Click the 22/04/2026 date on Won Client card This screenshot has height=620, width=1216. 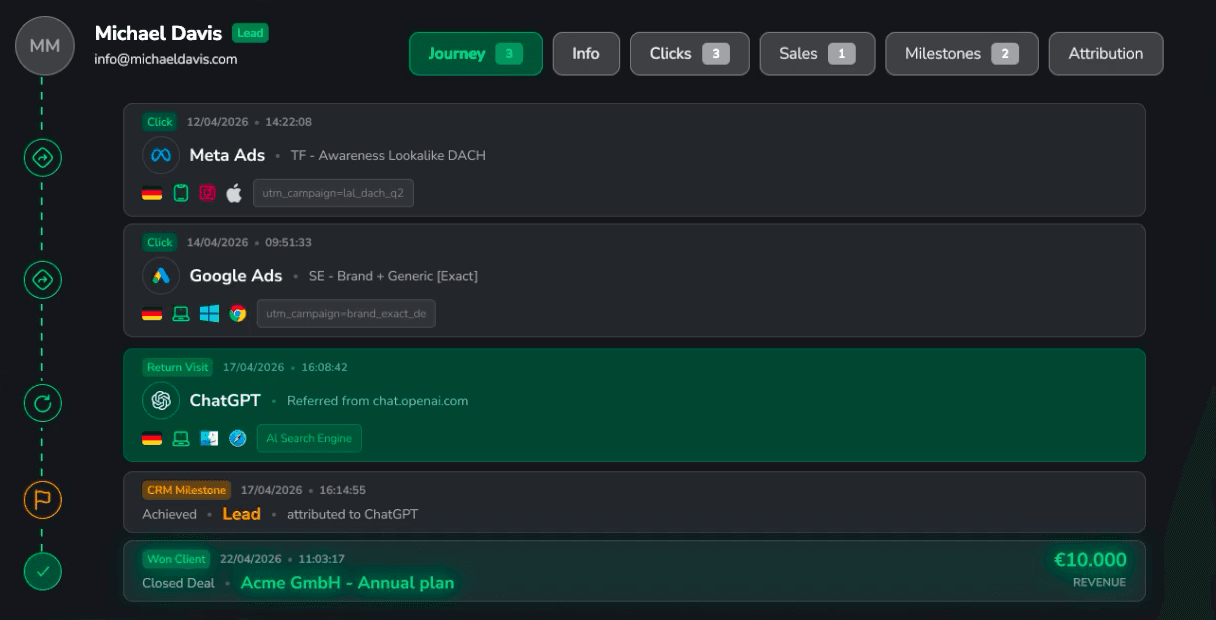[252, 559]
